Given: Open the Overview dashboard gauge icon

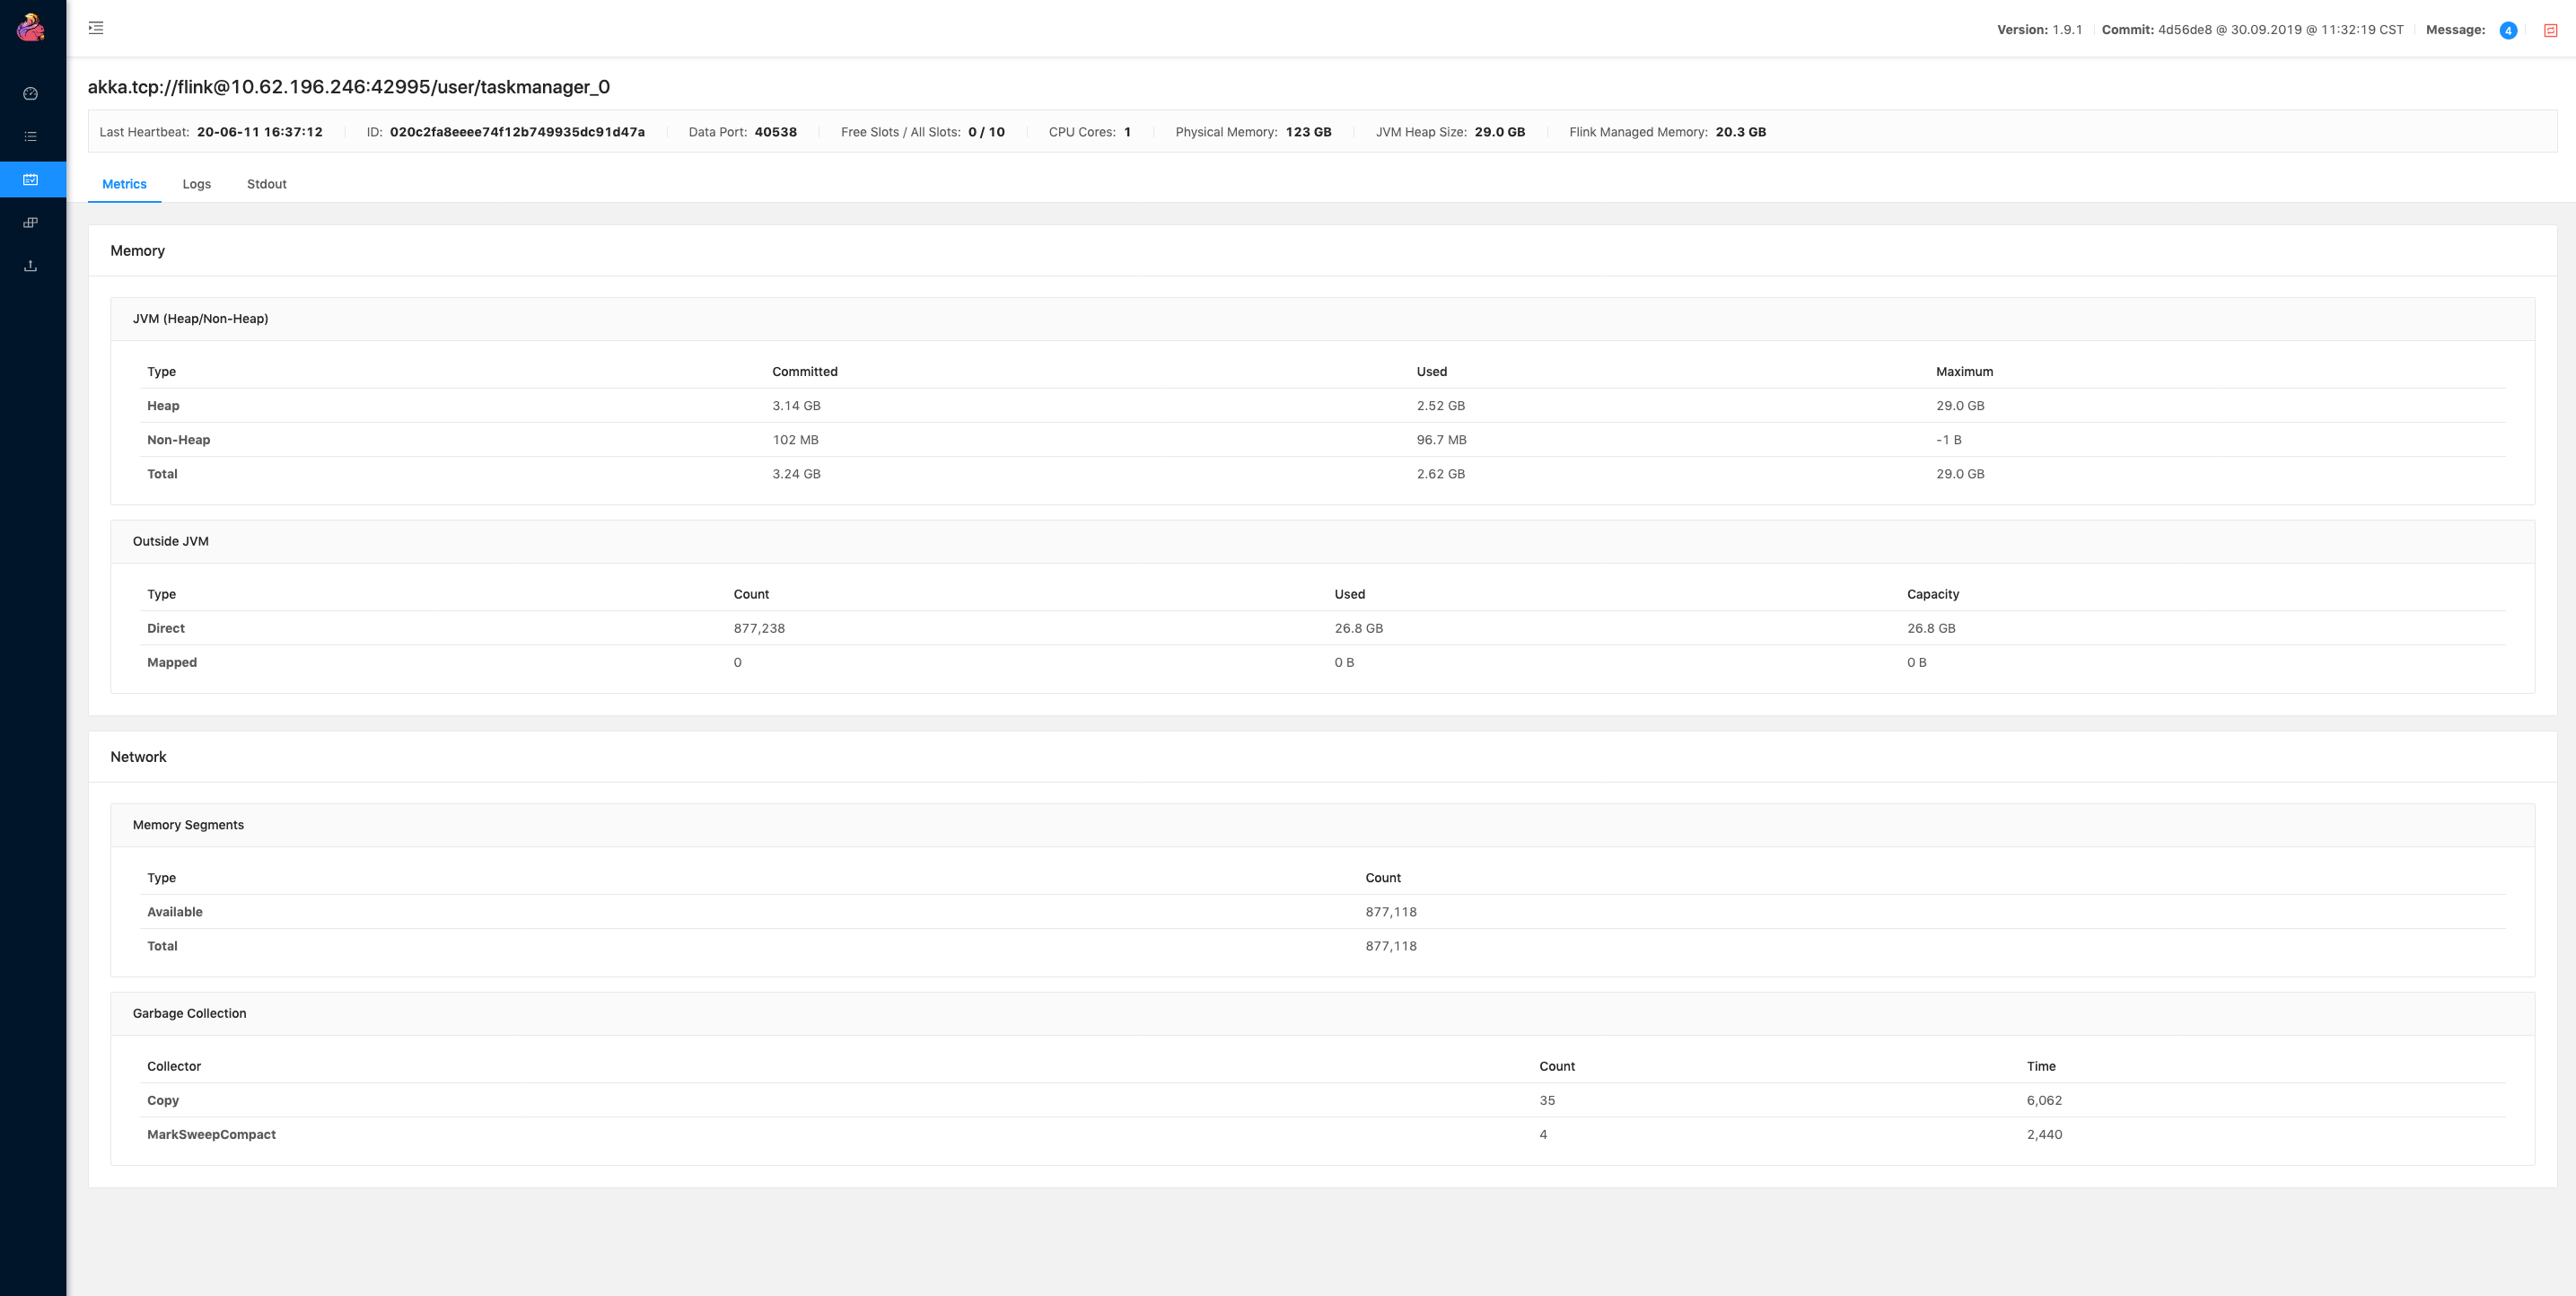Looking at the screenshot, I should tap(30, 93).
